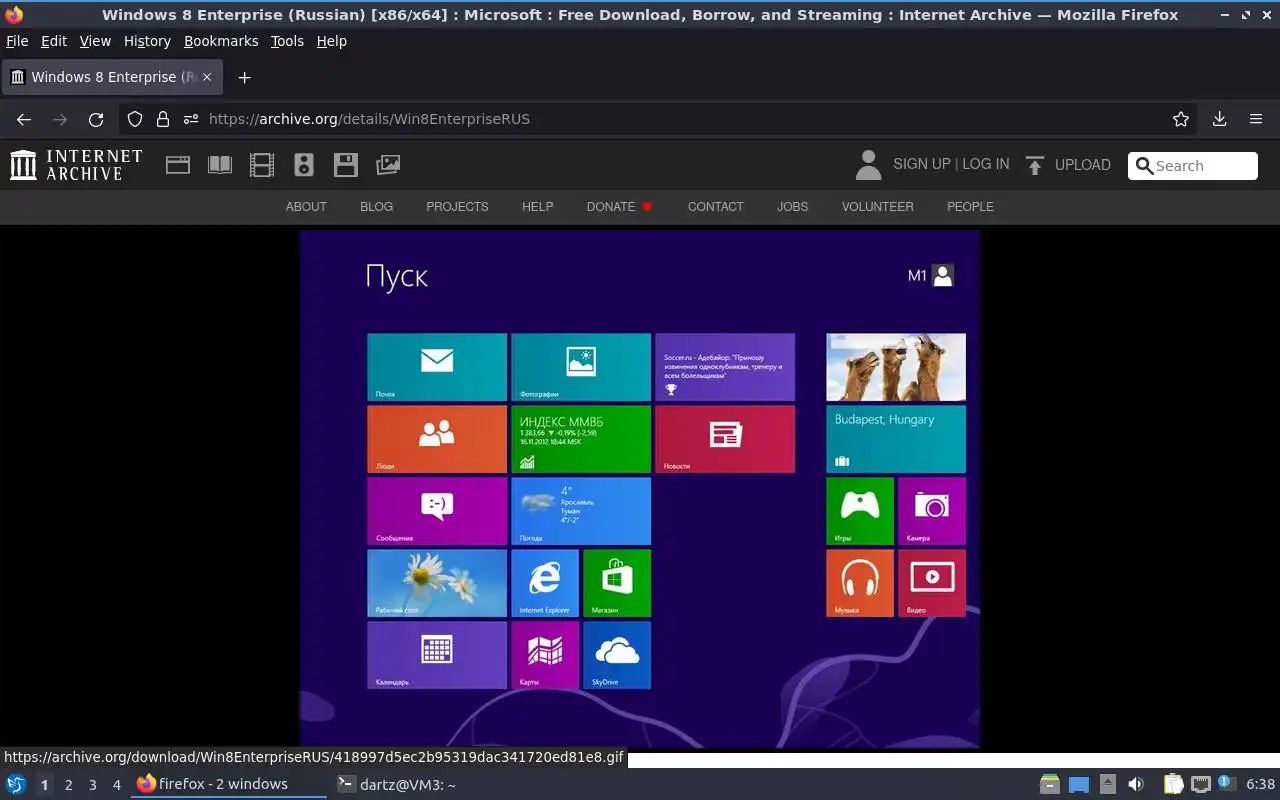Open the File menu
The width and height of the screenshot is (1280, 800).
17,41
